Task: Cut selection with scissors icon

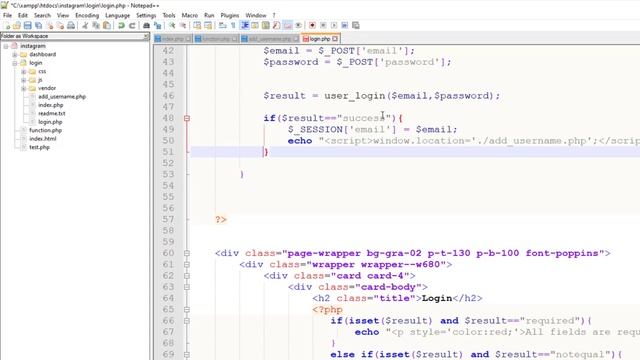Action: [x=85, y=25]
